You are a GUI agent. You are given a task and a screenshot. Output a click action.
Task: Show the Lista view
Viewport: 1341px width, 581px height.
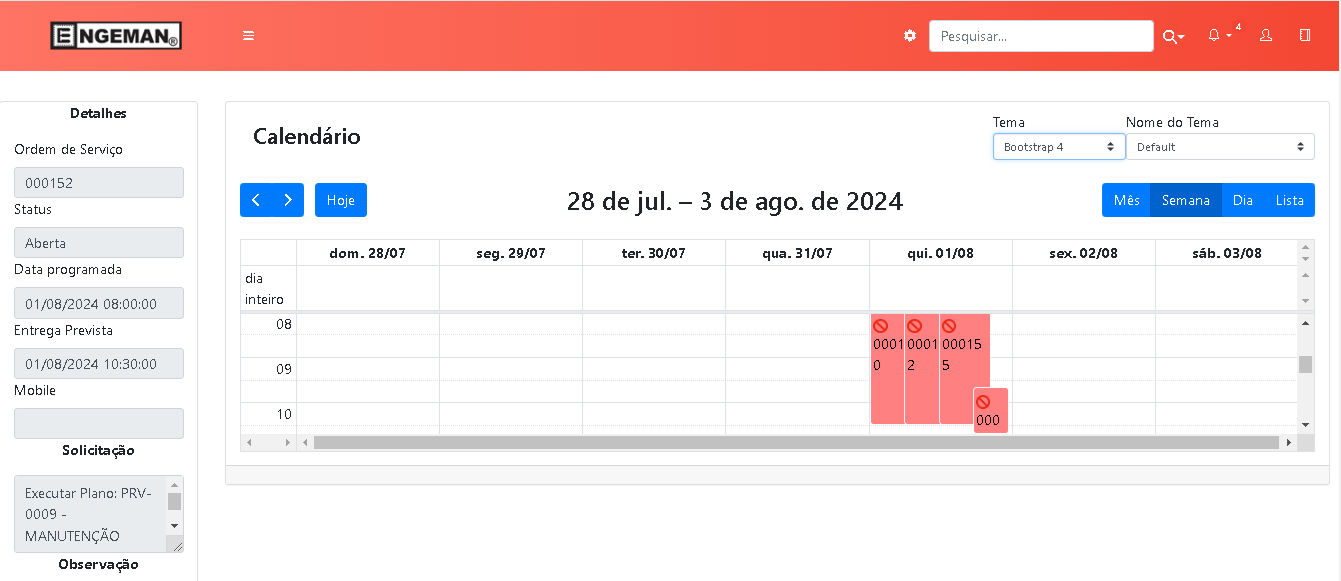coord(1289,200)
